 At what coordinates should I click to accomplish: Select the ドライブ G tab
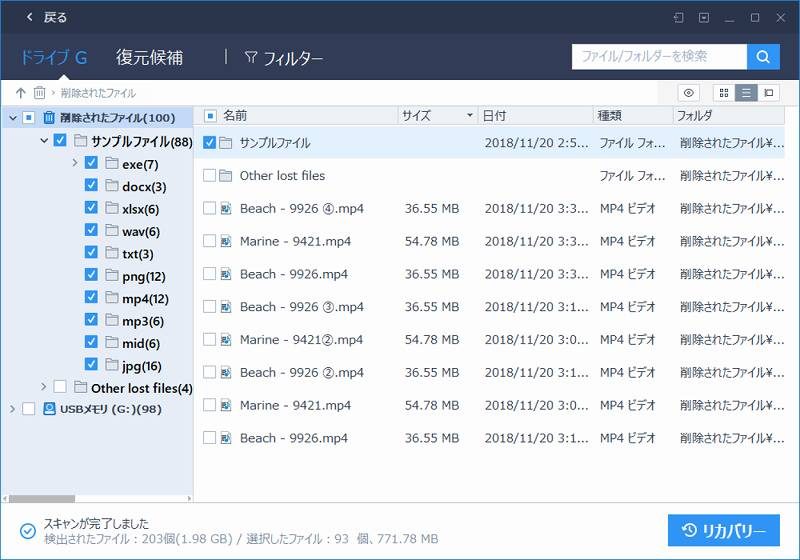[53, 57]
